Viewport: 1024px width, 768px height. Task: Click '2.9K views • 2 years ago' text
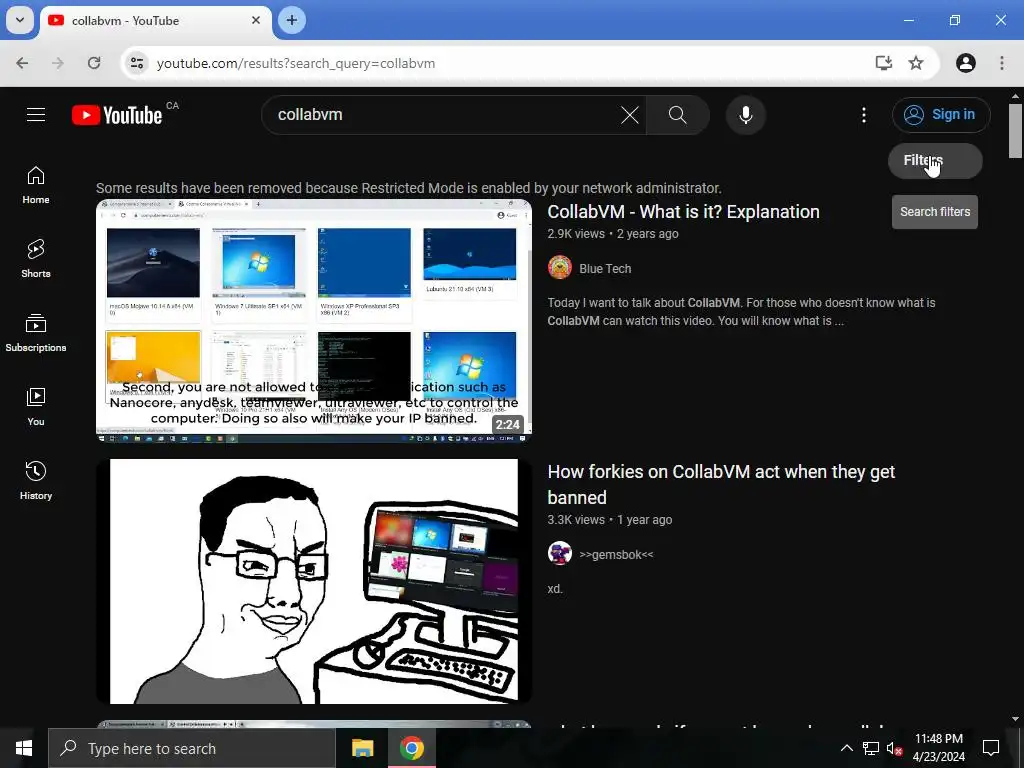[x=613, y=234]
